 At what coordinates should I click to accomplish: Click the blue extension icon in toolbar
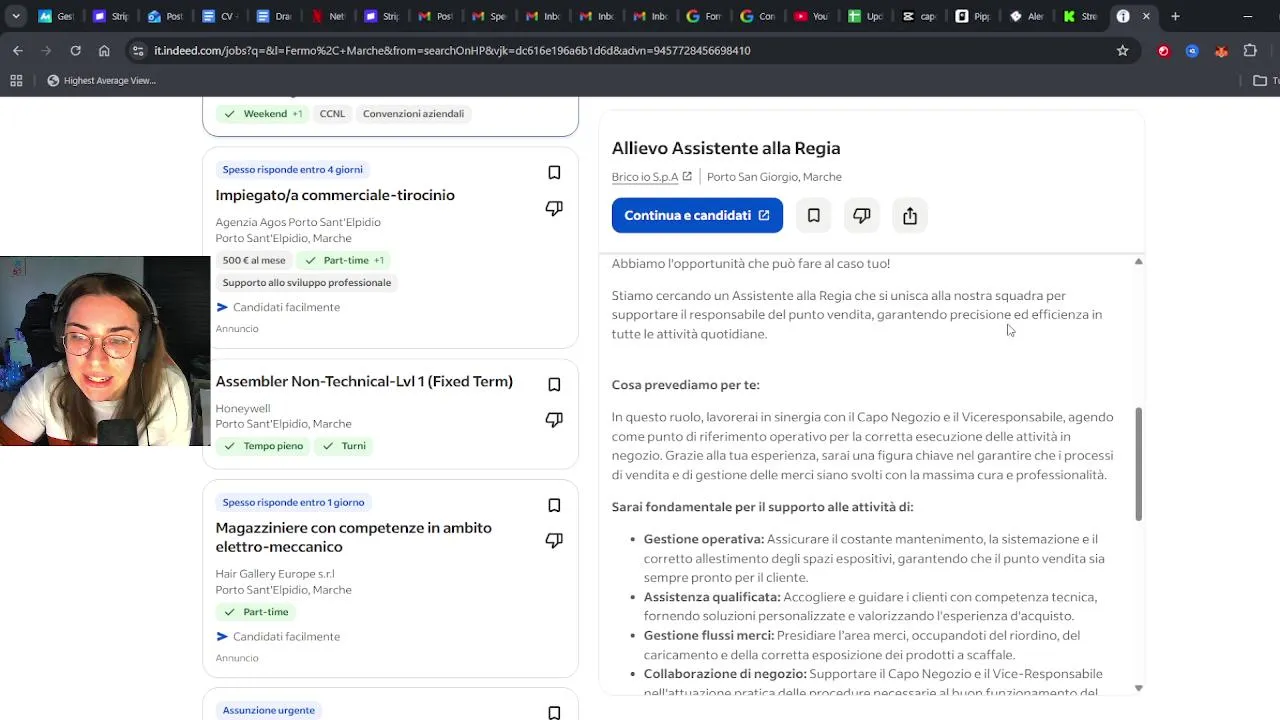pos(1192,50)
